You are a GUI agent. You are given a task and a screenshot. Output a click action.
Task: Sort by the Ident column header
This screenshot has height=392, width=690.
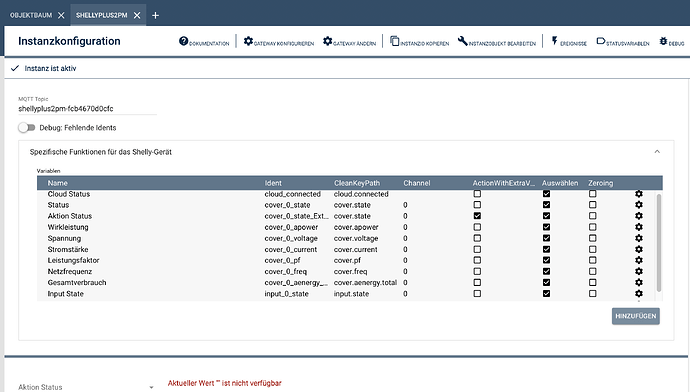[273, 183]
